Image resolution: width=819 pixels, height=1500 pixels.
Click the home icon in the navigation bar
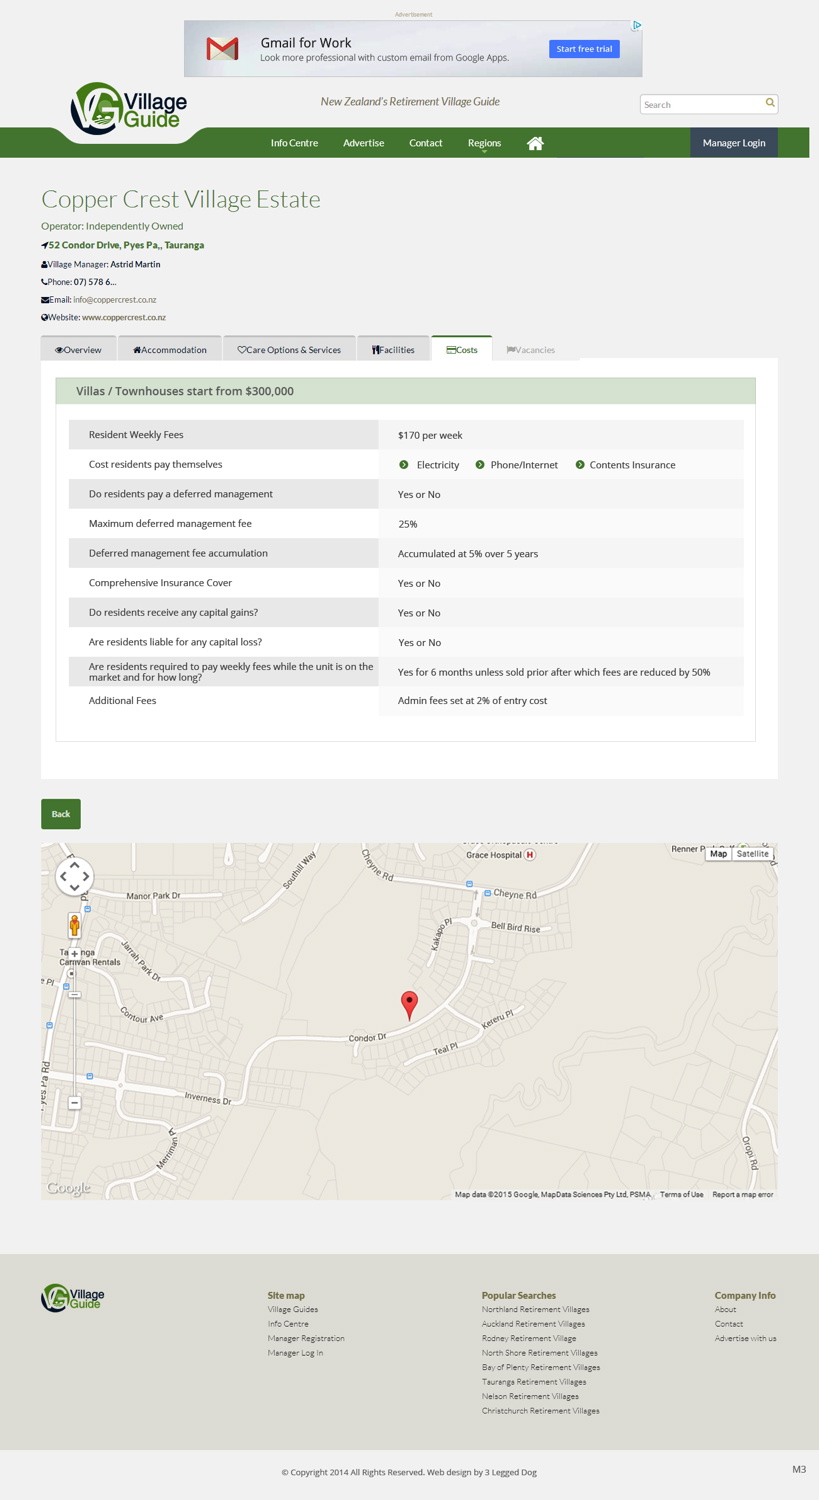point(535,142)
